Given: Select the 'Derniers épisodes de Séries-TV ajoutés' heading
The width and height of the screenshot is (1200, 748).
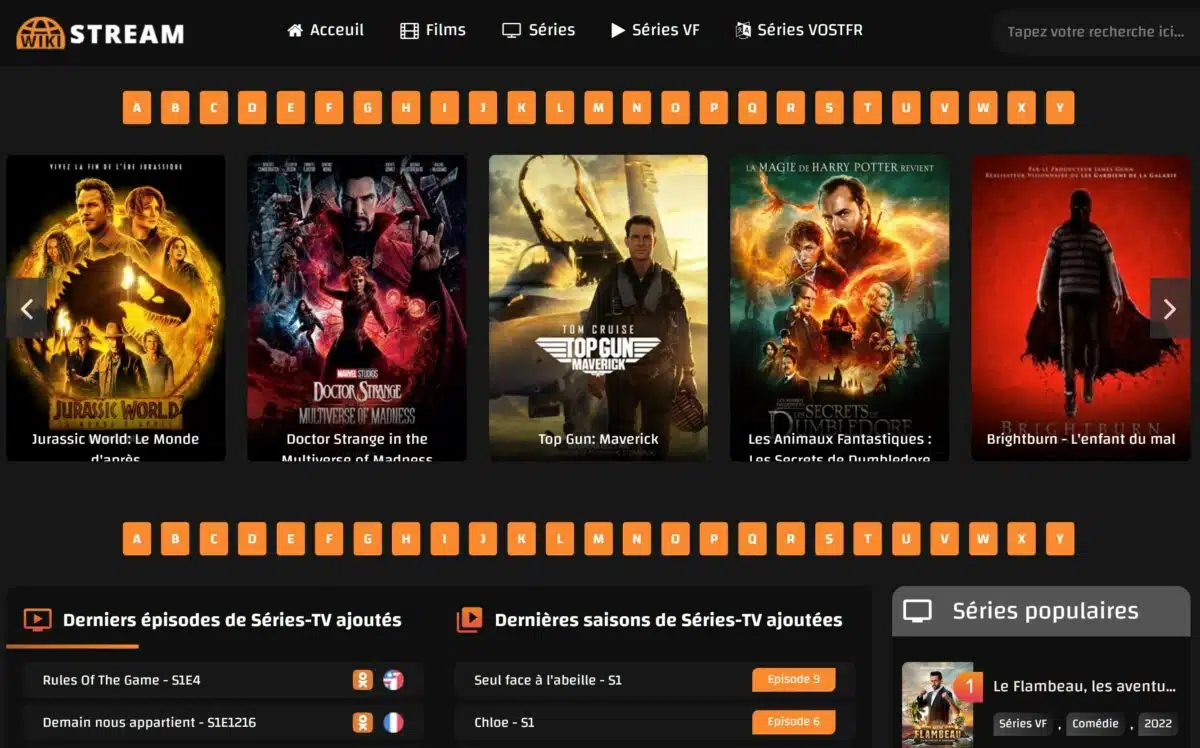Looking at the screenshot, I should click(x=232, y=620).
